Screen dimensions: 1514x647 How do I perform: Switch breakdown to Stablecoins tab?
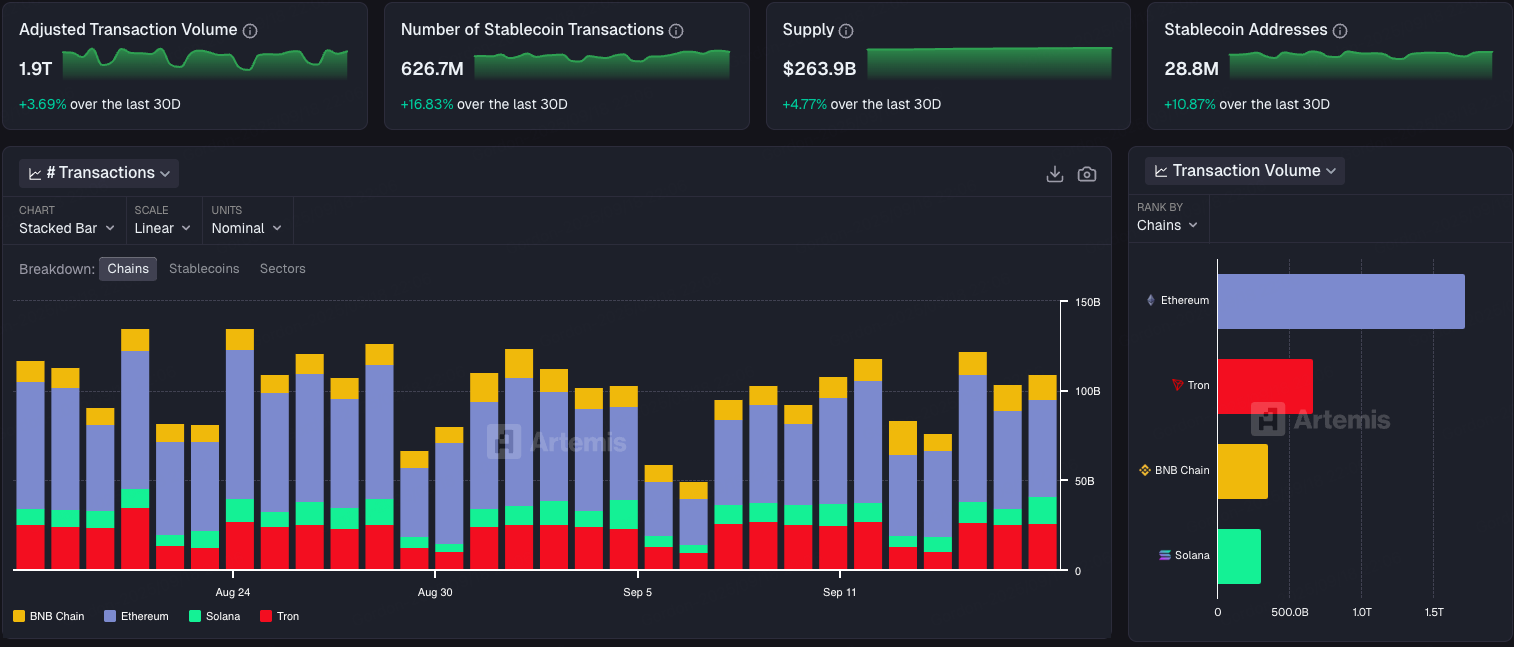click(x=204, y=268)
